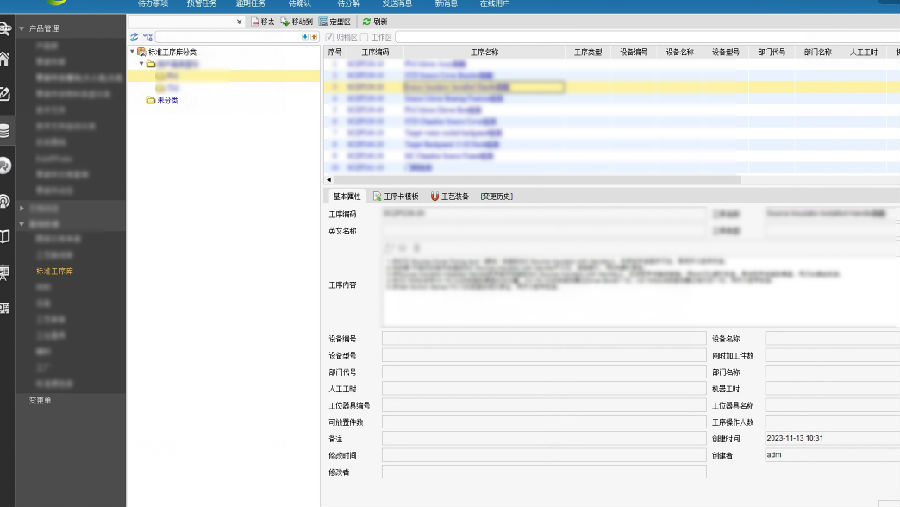Switch to the [变更历史] tab
This screenshot has height=507, width=900.
(496, 196)
